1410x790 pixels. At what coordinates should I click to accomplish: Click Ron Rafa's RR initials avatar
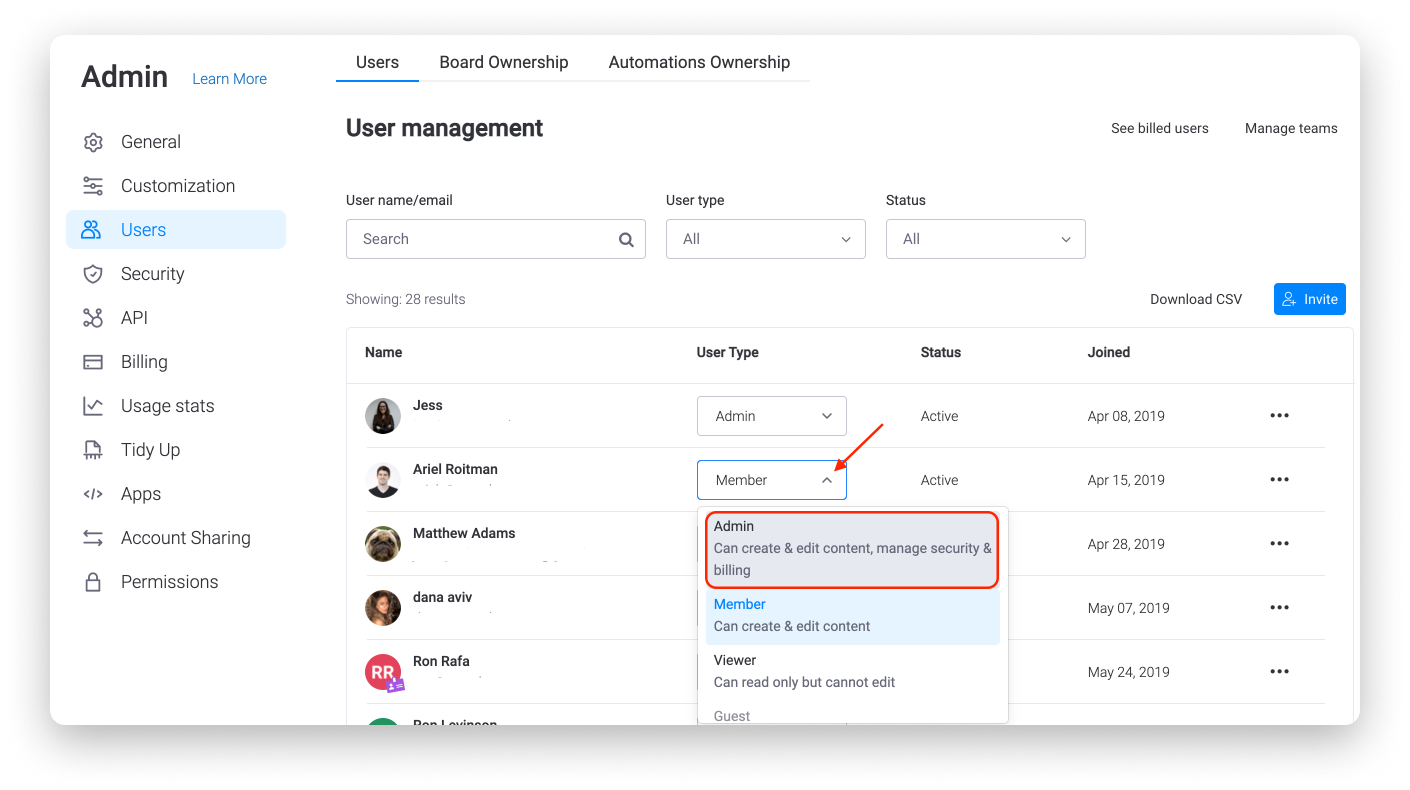383,672
